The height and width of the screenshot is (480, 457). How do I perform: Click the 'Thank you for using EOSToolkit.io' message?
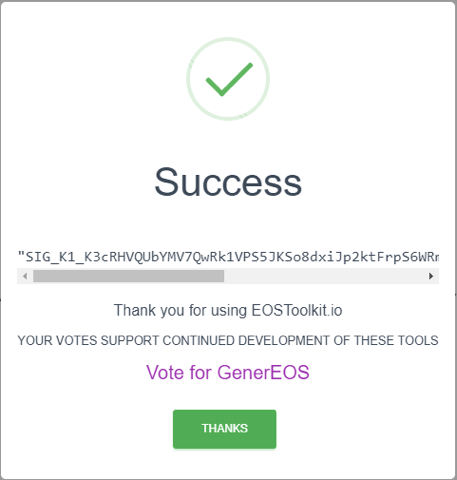click(x=228, y=310)
